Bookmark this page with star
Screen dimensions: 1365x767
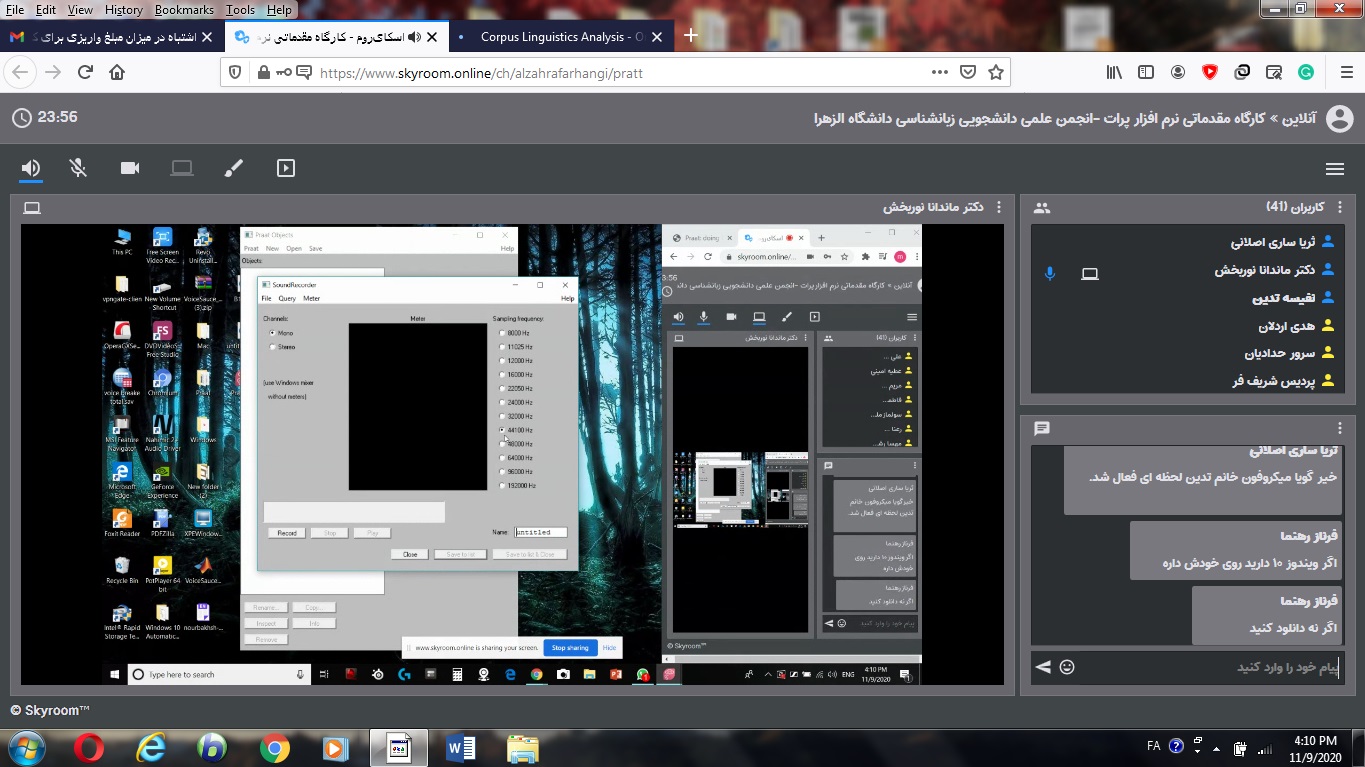pos(996,72)
